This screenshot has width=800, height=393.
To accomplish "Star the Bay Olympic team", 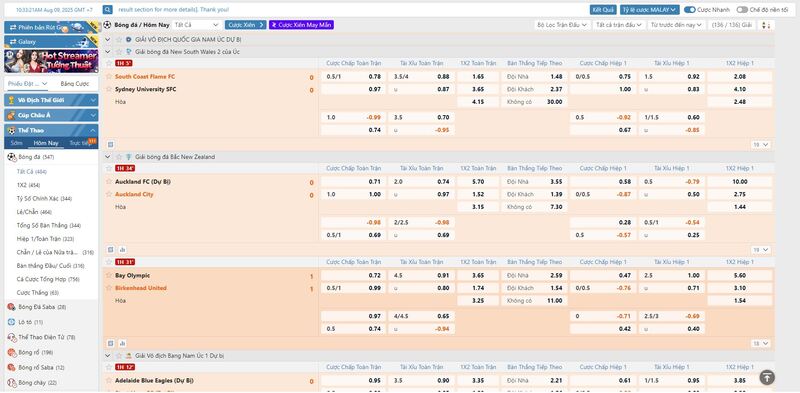I will point(108,275).
